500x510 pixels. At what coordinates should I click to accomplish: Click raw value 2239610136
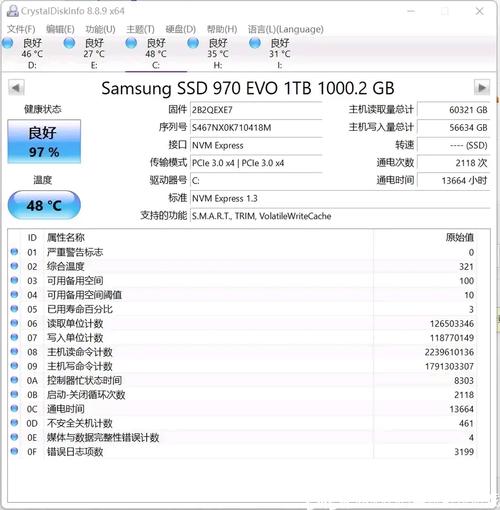[449, 352]
